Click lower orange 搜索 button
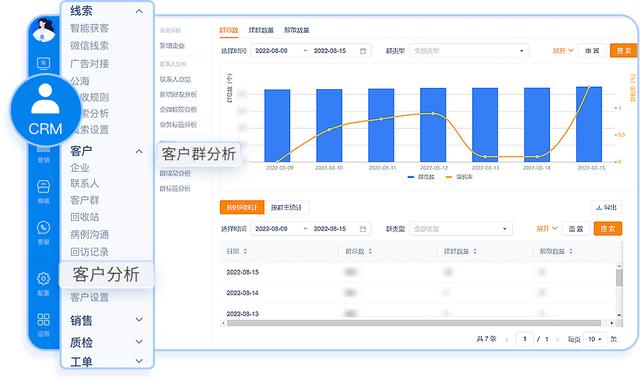Image resolution: width=640 pixels, height=381 pixels. tap(608, 229)
